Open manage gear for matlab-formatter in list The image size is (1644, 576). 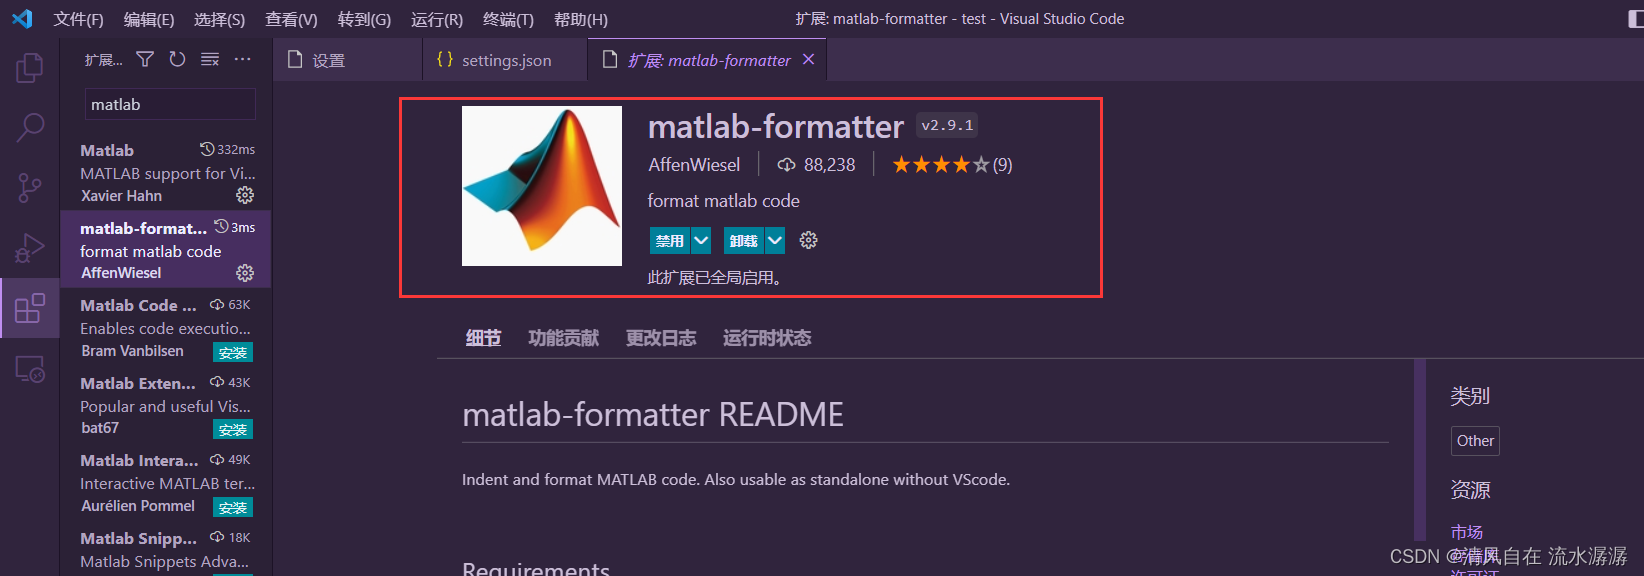[245, 273]
